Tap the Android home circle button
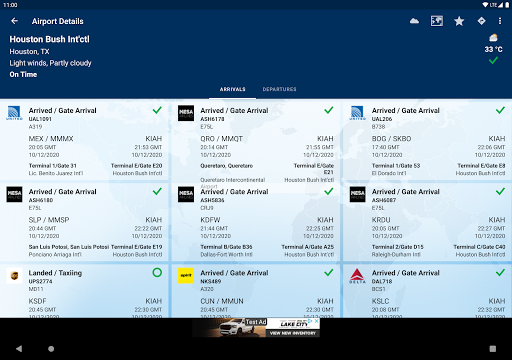 [x=51, y=349]
